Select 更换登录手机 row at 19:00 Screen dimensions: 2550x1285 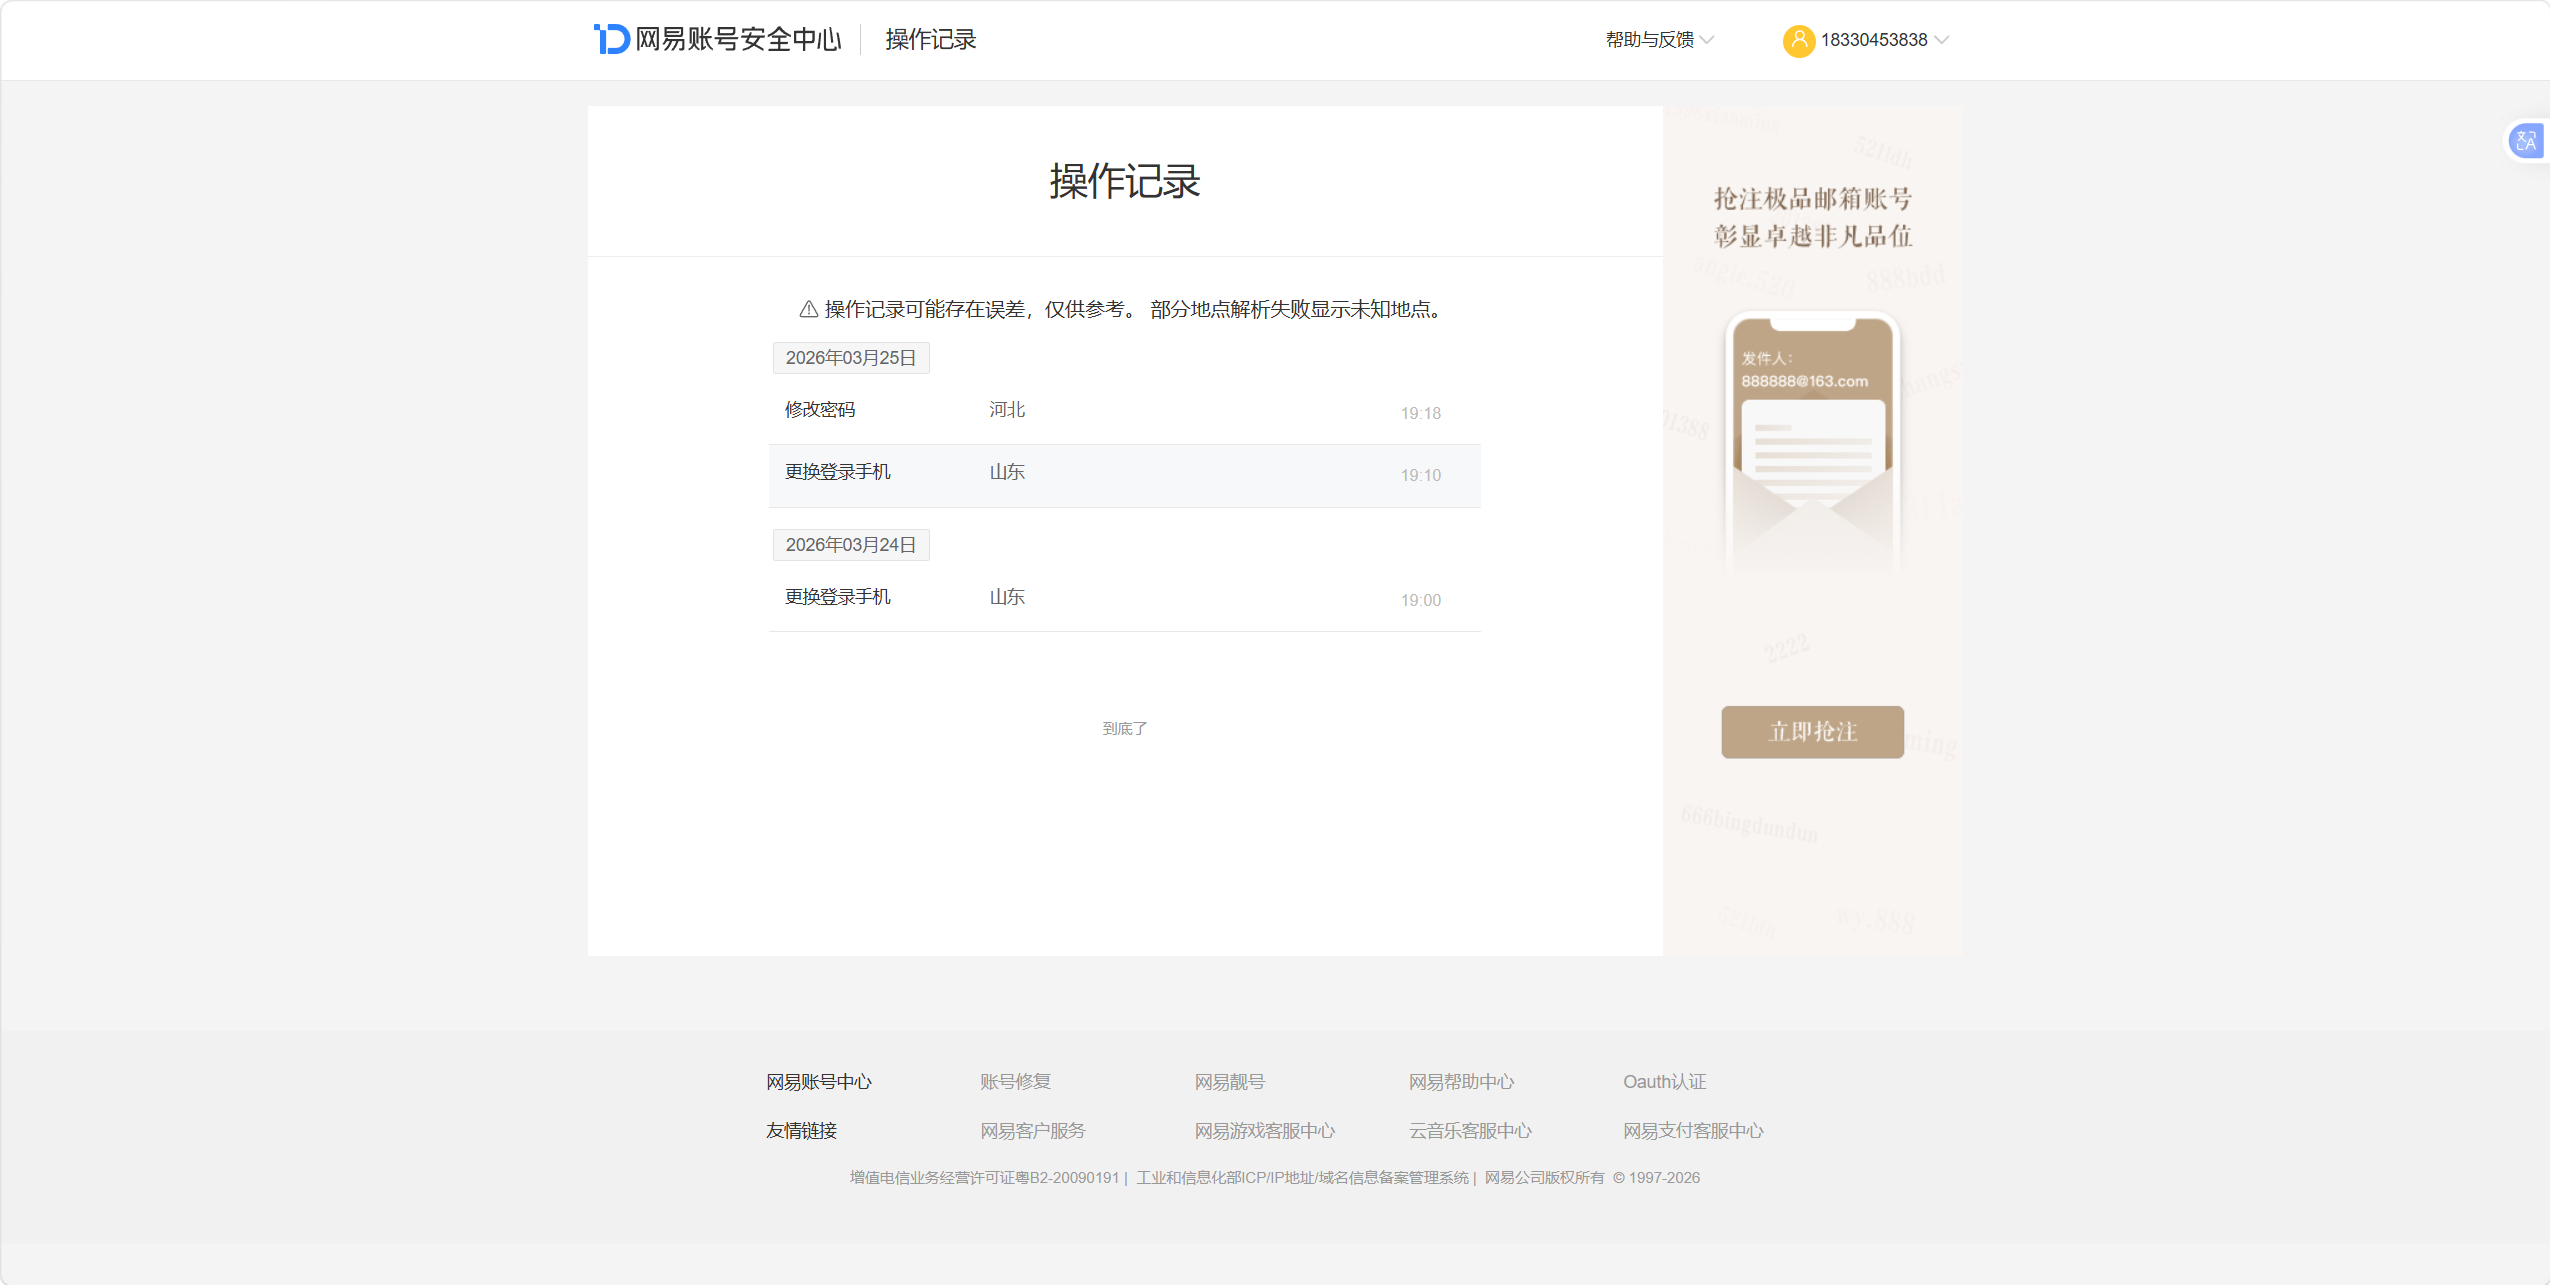(1124, 599)
